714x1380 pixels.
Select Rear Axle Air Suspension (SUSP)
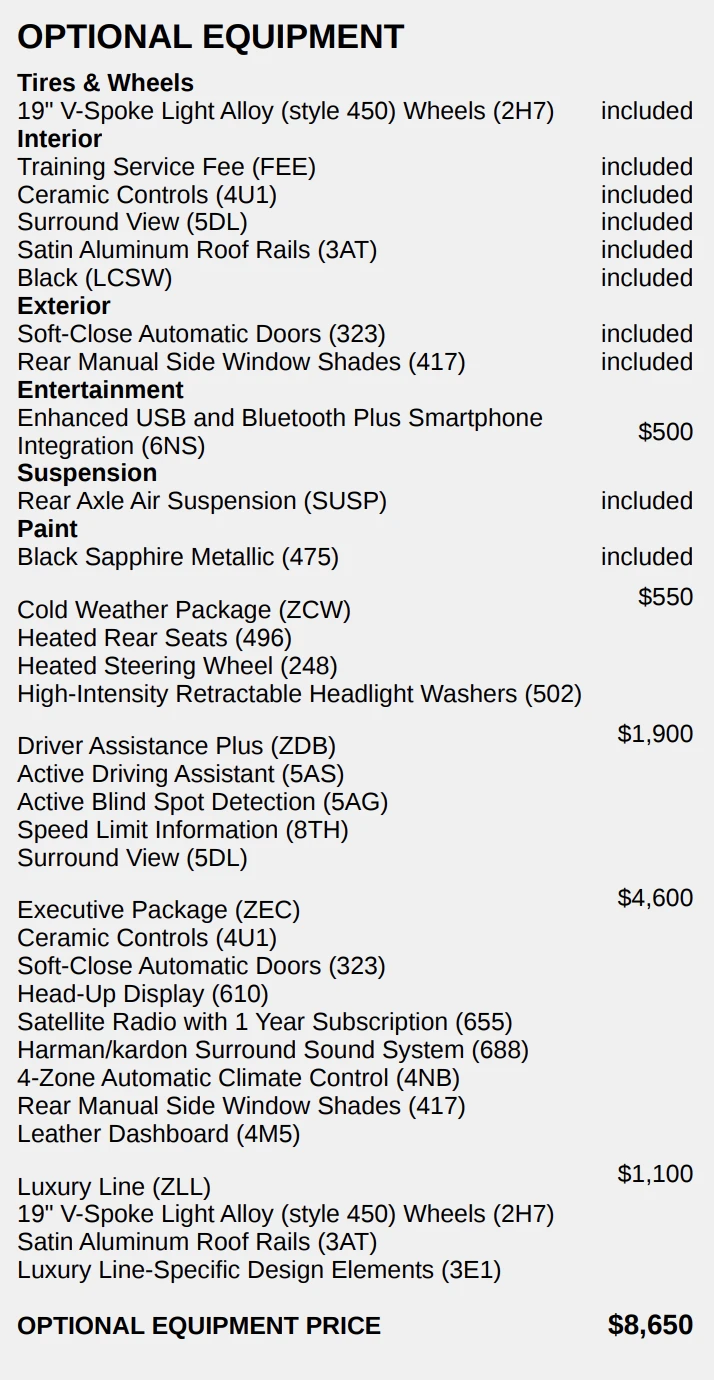[202, 501]
